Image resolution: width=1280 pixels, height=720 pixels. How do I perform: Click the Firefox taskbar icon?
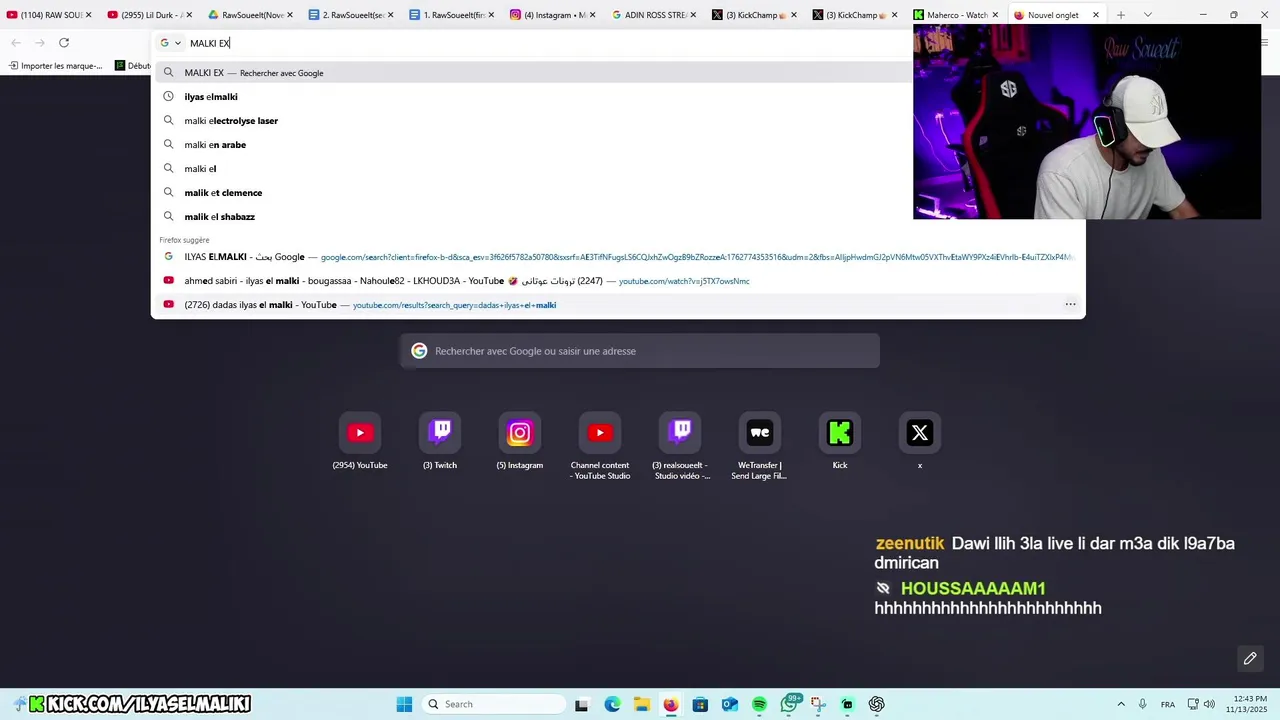click(671, 704)
